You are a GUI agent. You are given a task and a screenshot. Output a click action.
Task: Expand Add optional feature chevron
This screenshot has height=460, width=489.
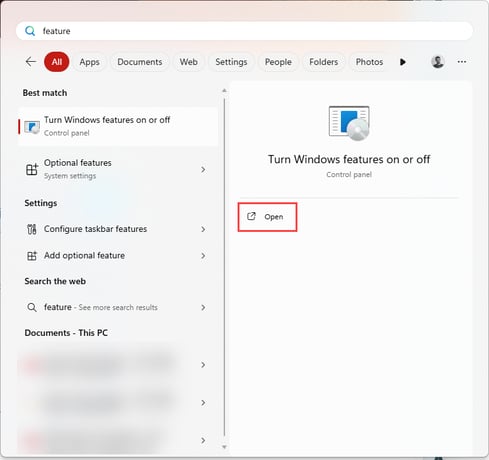click(203, 256)
